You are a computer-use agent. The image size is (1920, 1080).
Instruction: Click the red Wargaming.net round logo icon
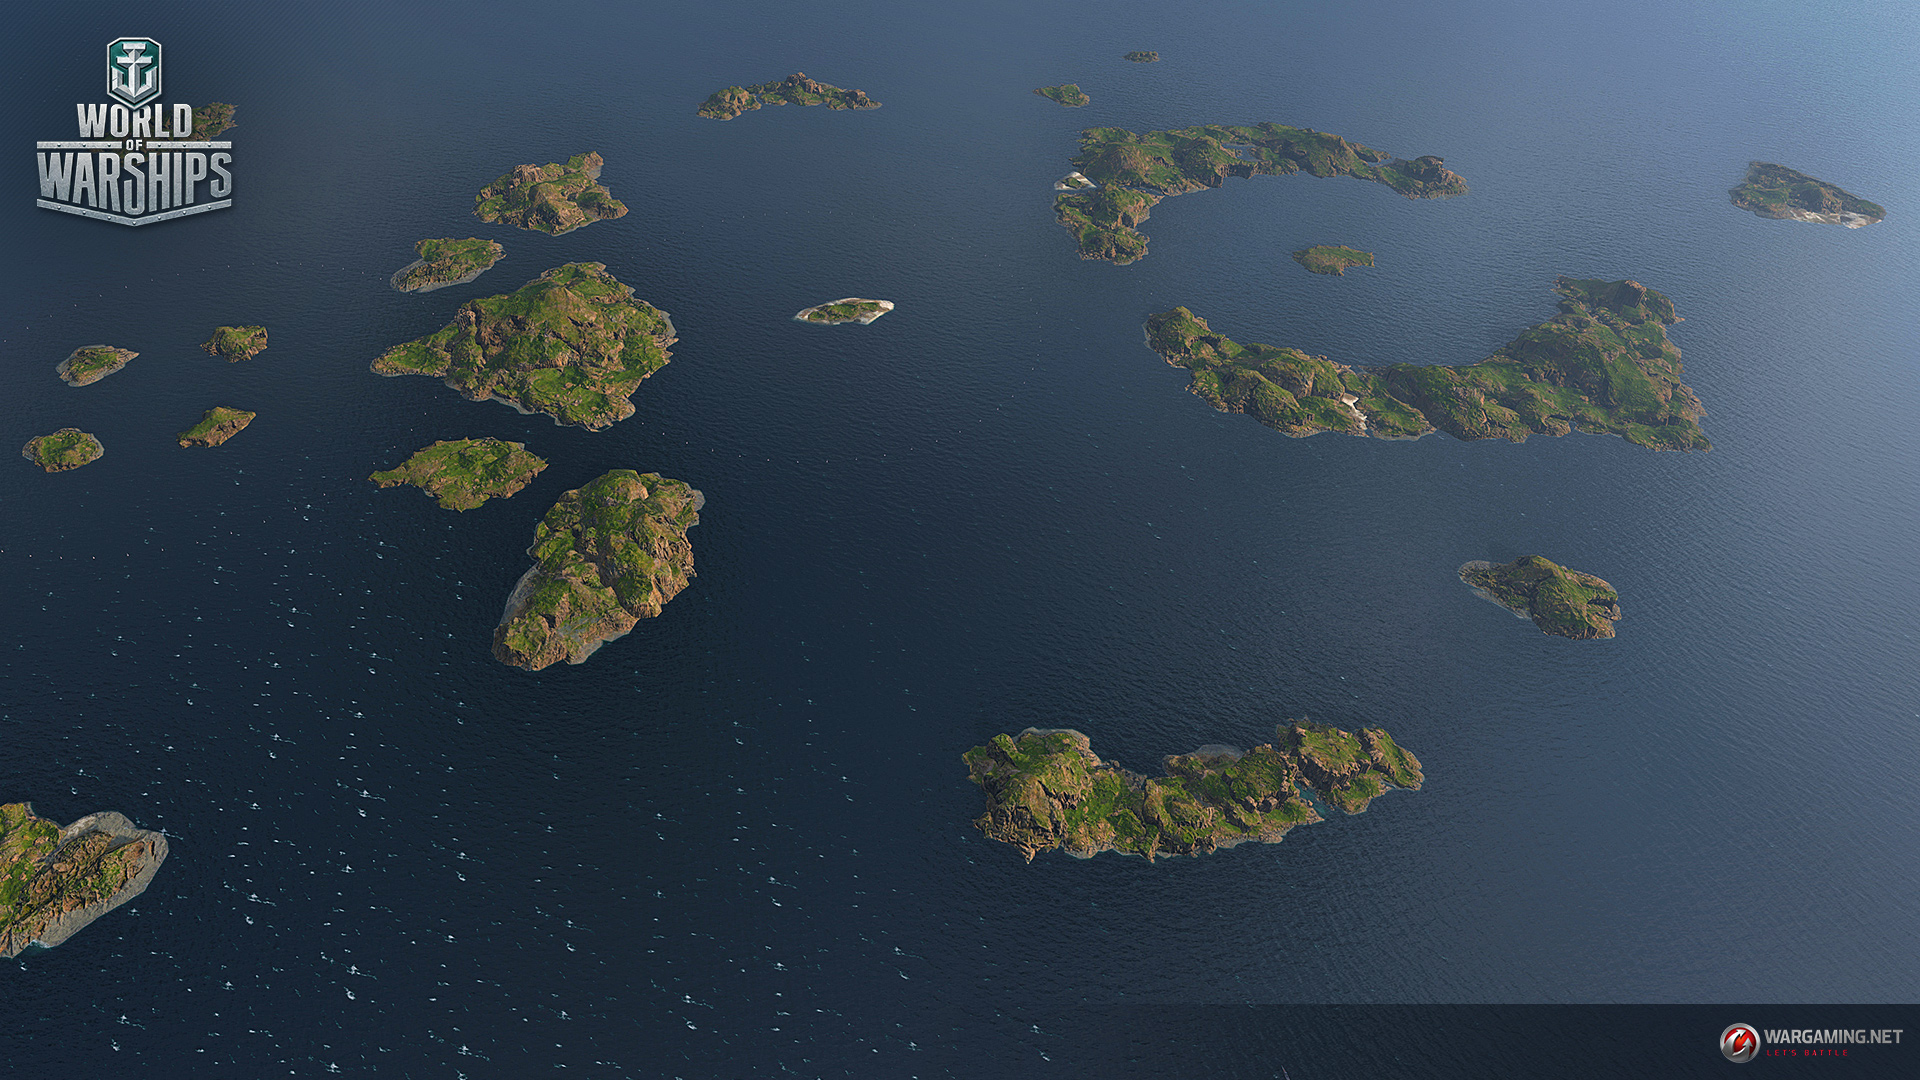click(x=1739, y=1042)
